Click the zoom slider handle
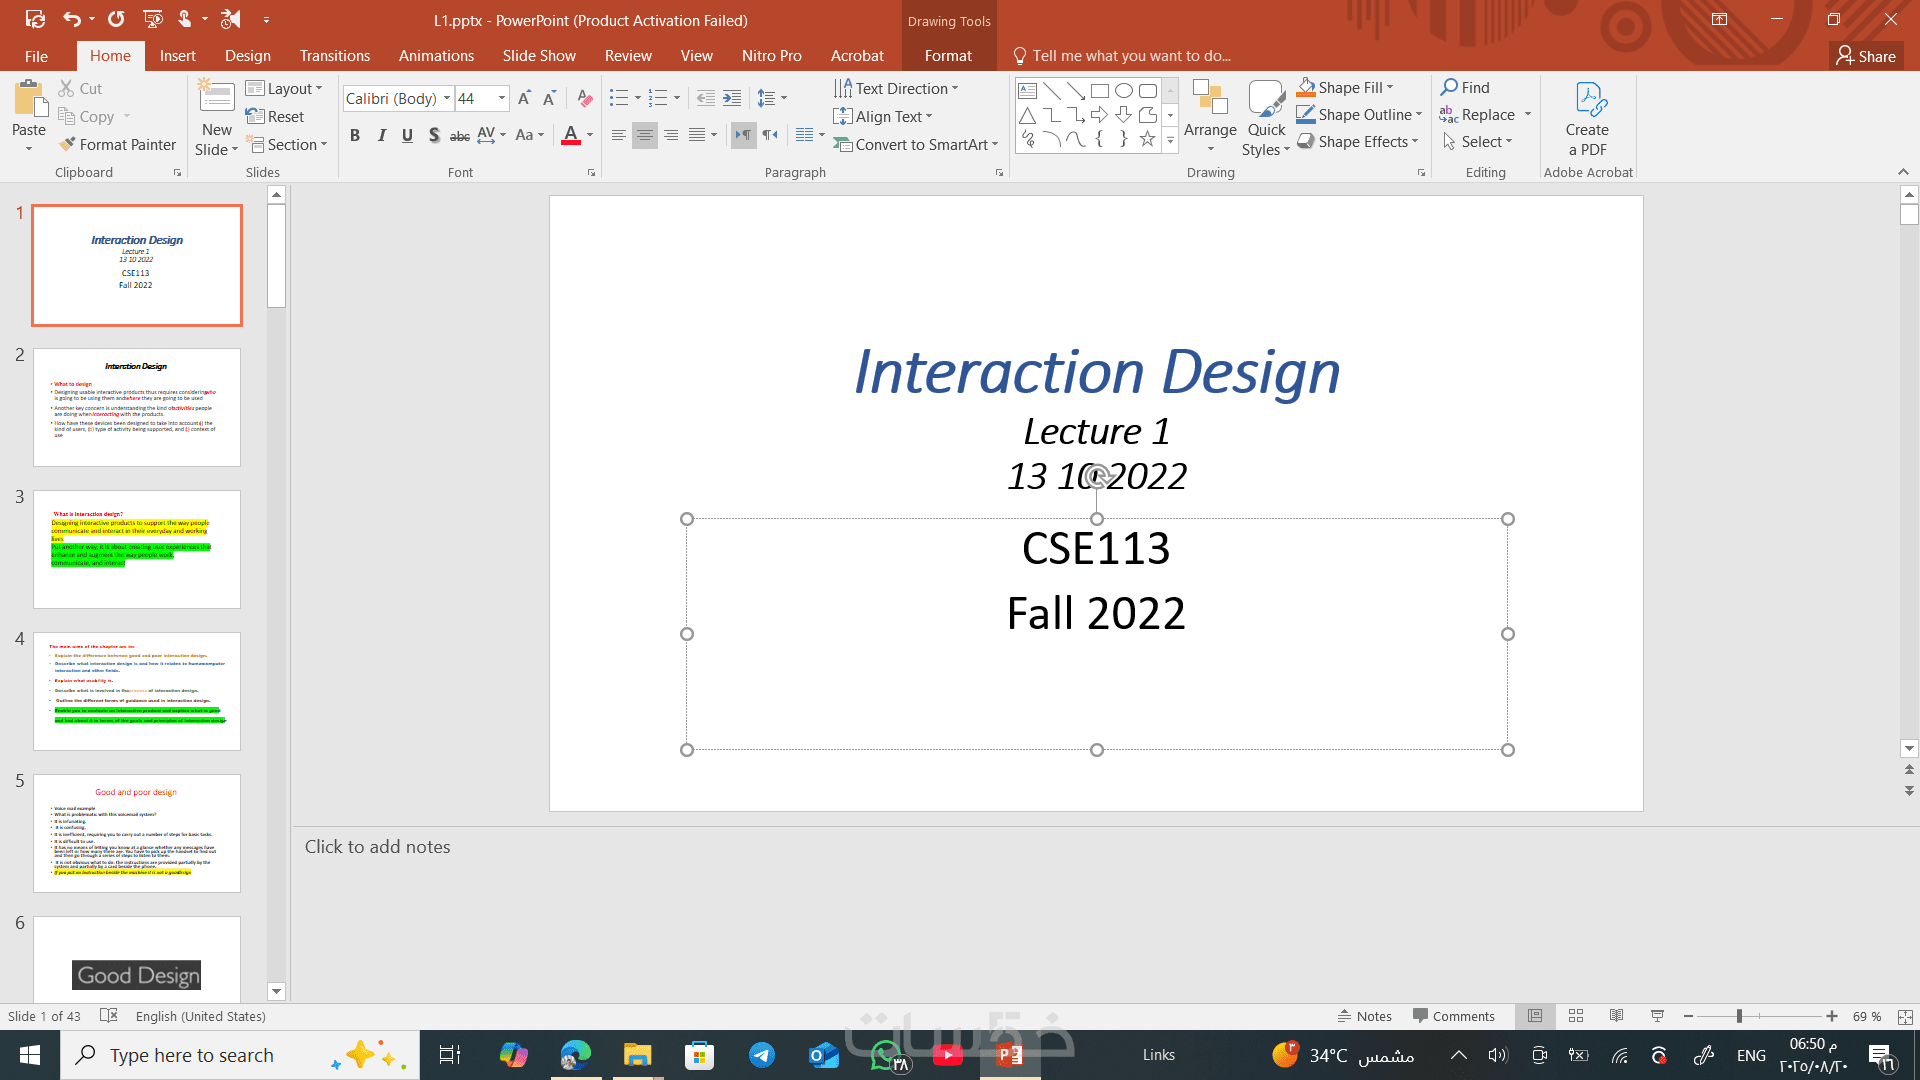The width and height of the screenshot is (1920, 1080). [1739, 1016]
